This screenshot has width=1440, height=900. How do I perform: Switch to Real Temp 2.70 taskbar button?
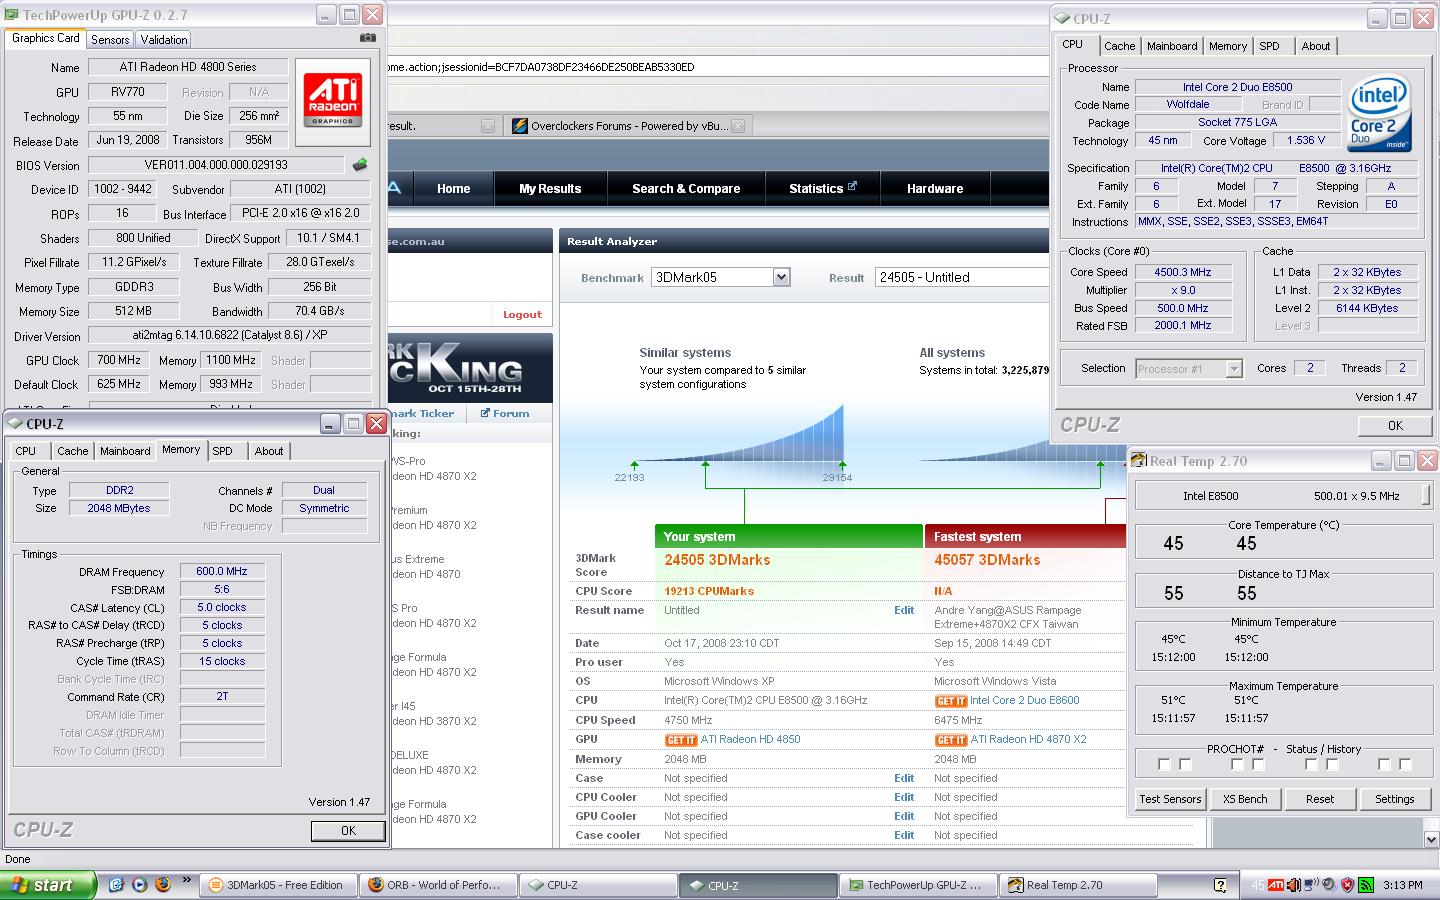pos(1078,885)
